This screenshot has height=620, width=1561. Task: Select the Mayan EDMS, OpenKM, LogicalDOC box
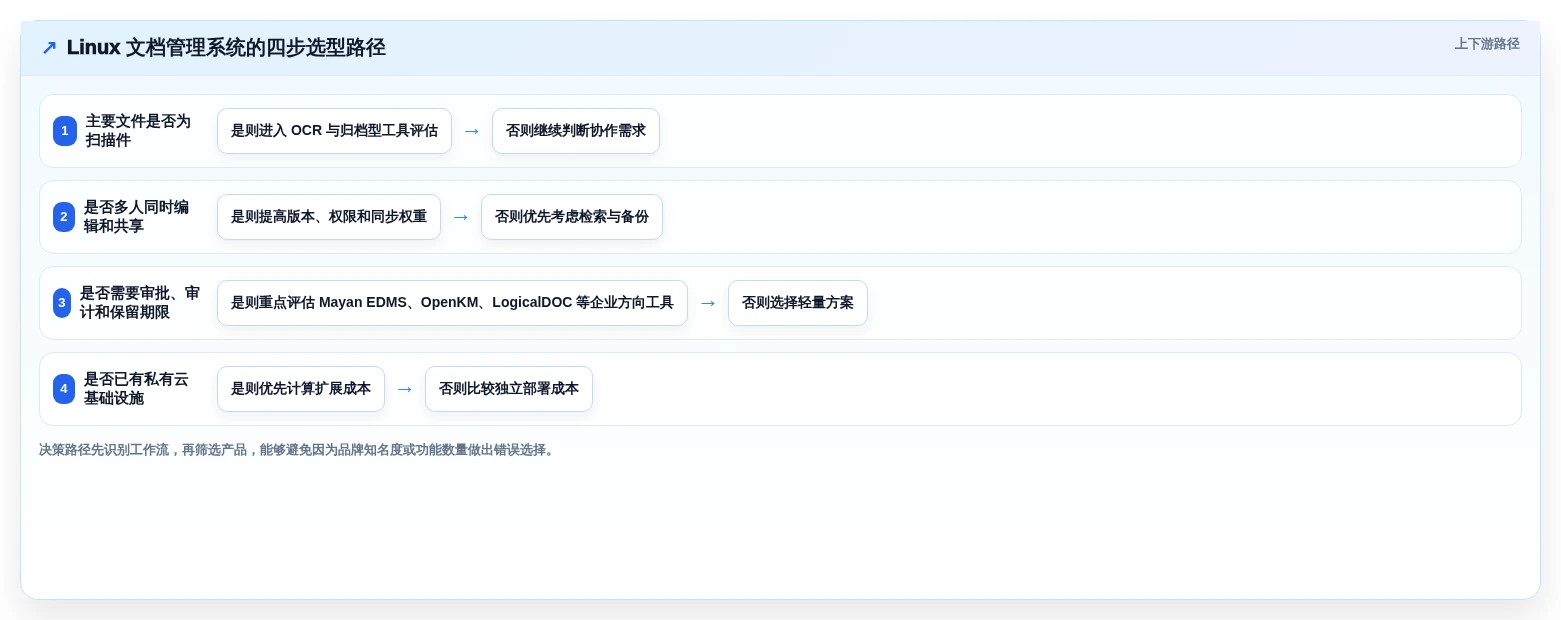(452, 303)
